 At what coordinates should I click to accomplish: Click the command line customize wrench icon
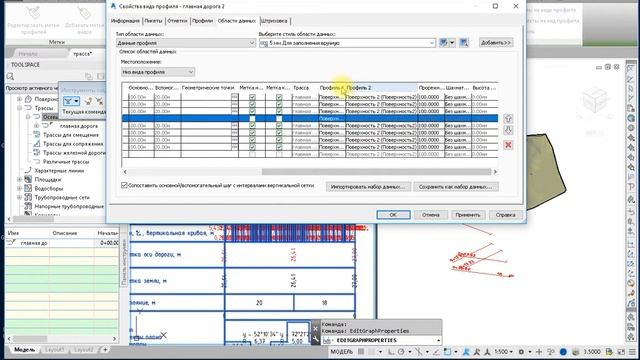pyautogui.click(x=316, y=340)
